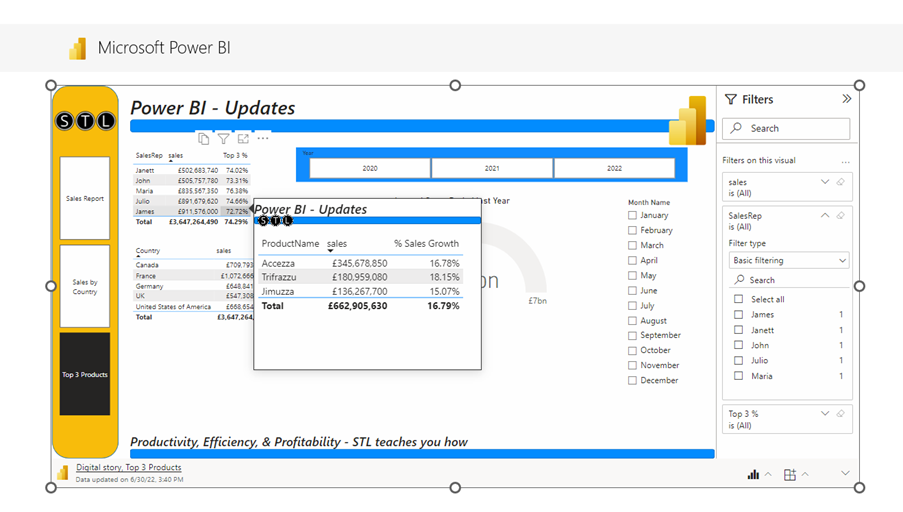This screenshot has height=512, width=903.
Task: Check James in the SalesRep filter
Action: pos(738,314)
